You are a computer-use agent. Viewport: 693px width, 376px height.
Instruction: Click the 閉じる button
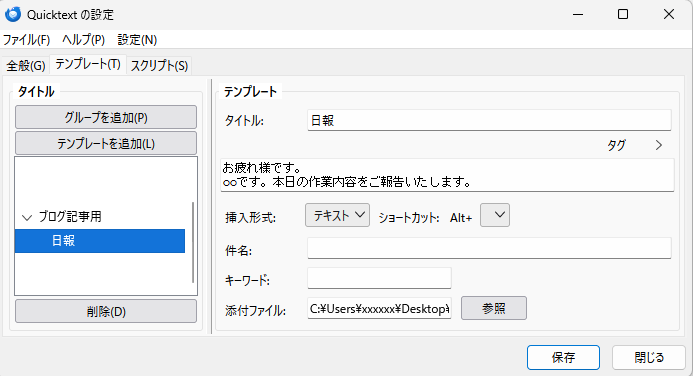click(x=649, y=357)
